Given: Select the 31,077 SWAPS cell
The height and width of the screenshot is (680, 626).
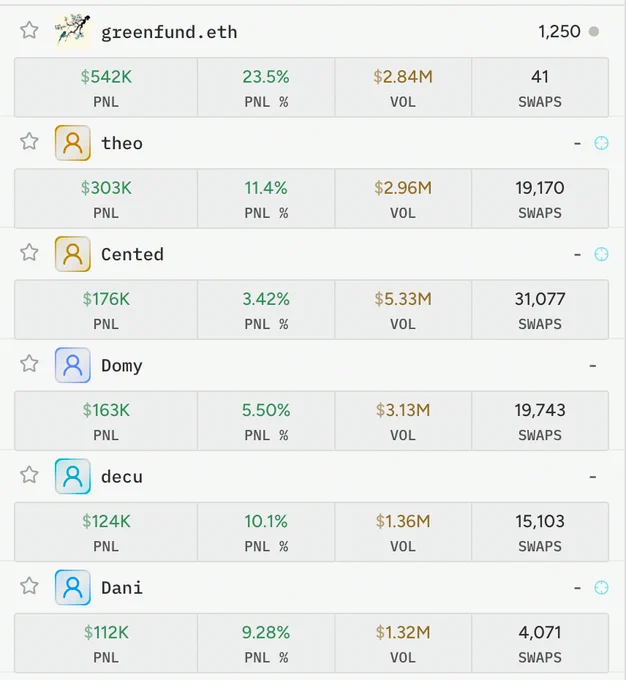Looking at the screenshot, I should [x=540, y=310].
